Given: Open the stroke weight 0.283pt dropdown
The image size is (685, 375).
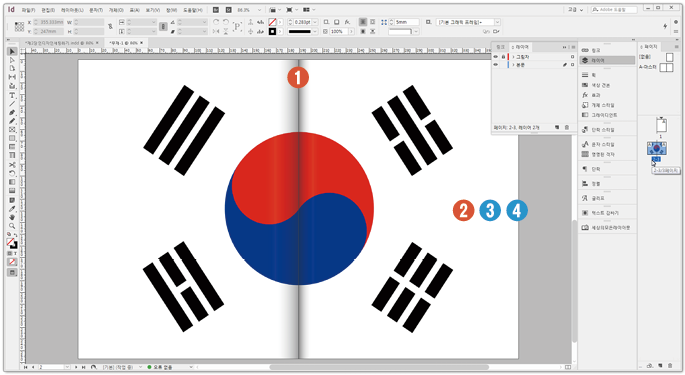Looking at the screenshot, I should [315, 22].
